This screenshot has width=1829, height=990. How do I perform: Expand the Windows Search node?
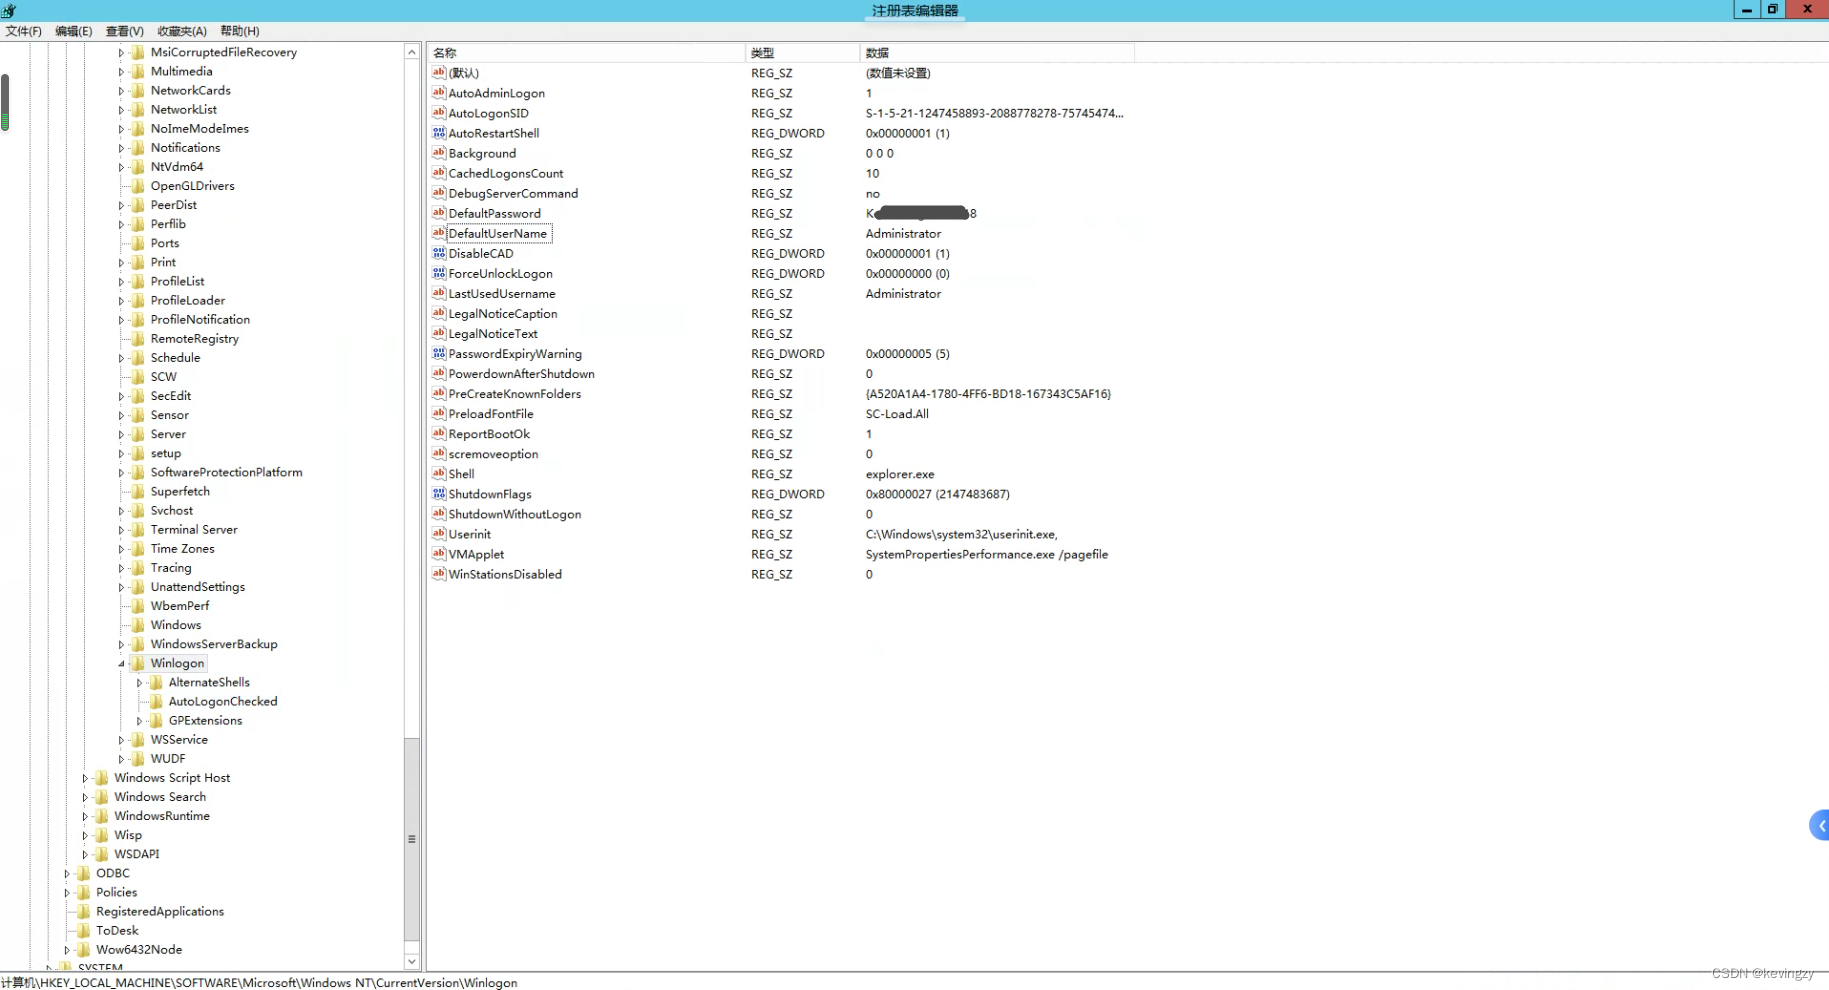click(84, 797)
